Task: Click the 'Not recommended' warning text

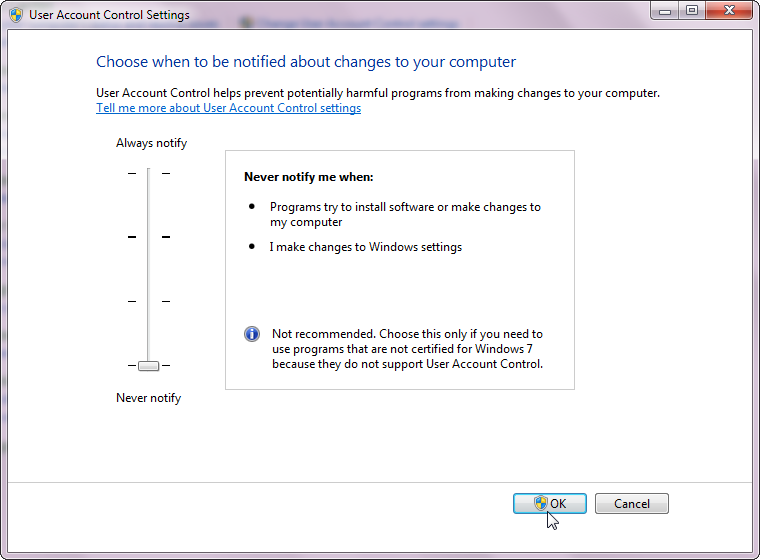Action: (408, 349)
